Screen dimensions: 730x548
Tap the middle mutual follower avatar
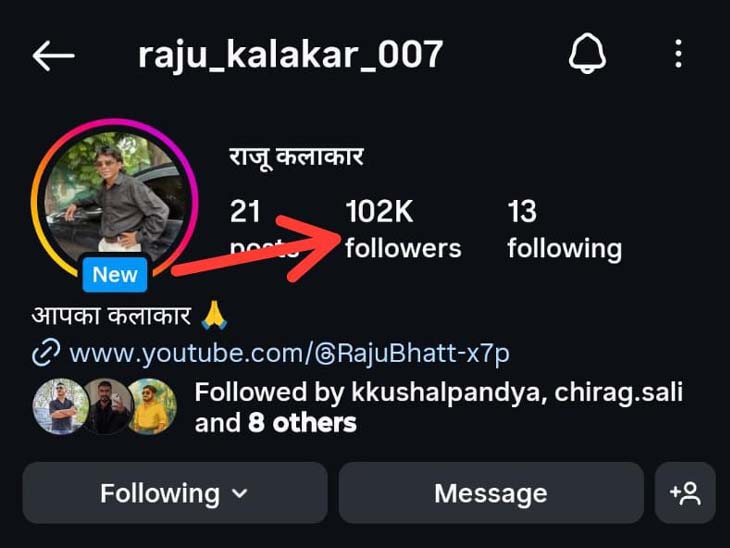[108, 406]
